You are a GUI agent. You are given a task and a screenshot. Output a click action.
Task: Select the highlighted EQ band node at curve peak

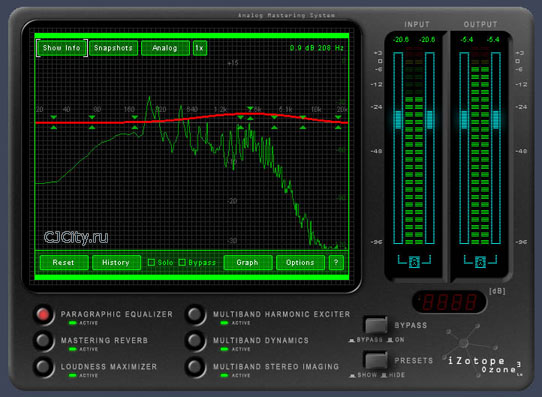[x=250, y=114]
